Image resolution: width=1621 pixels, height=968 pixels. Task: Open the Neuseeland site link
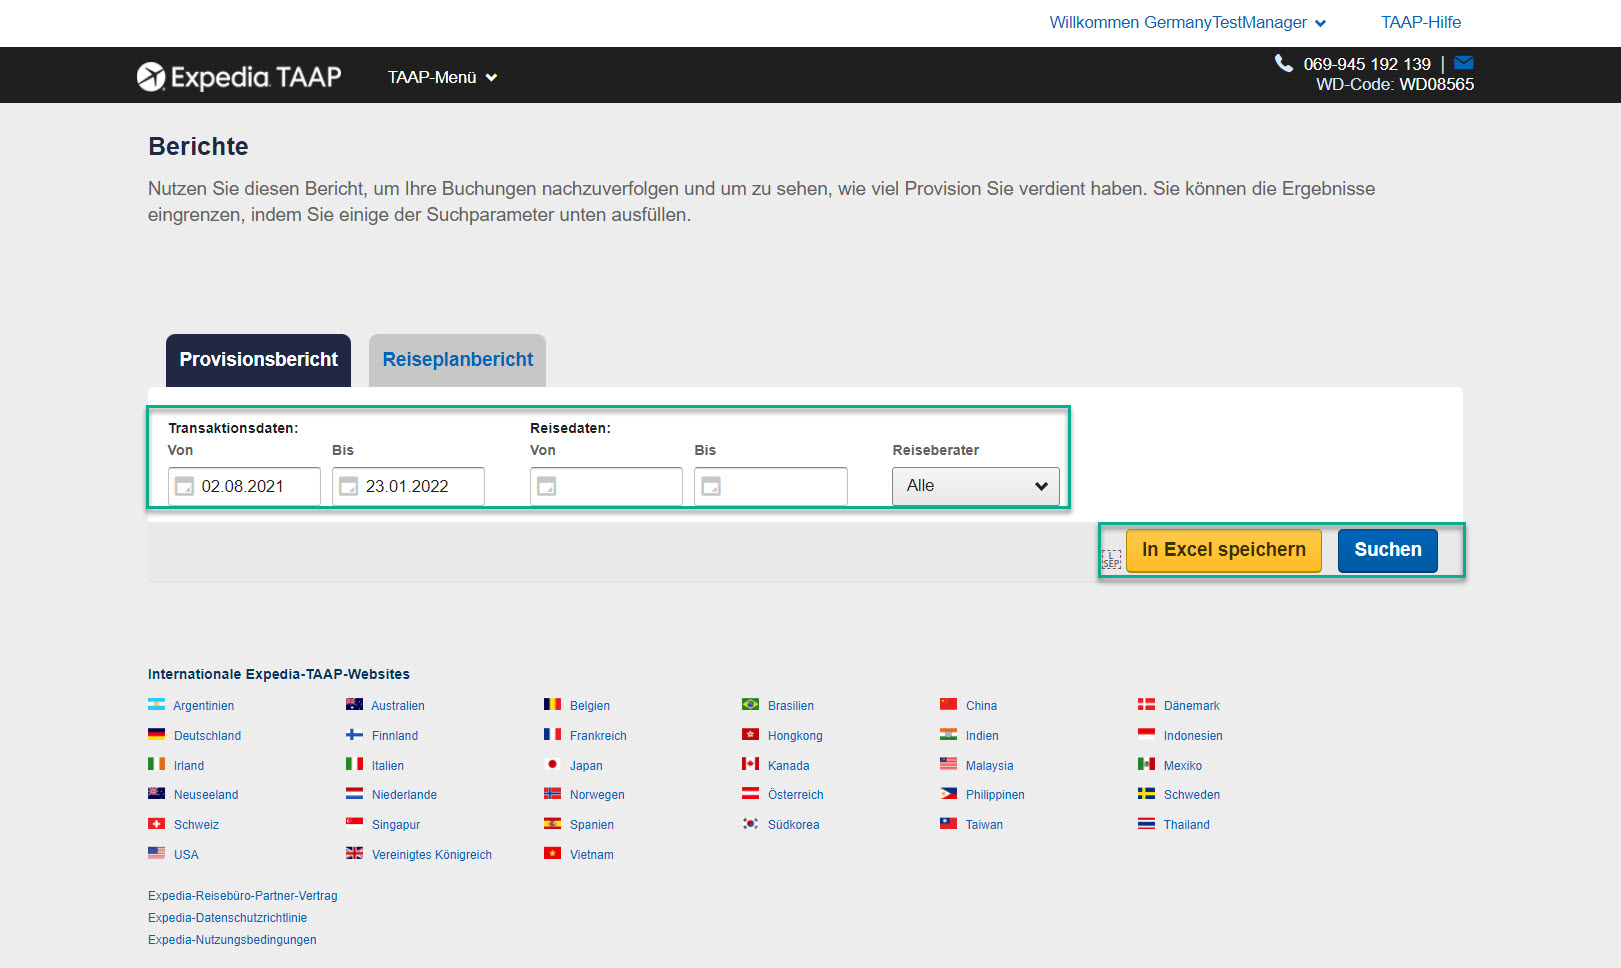tap(206, 795)
